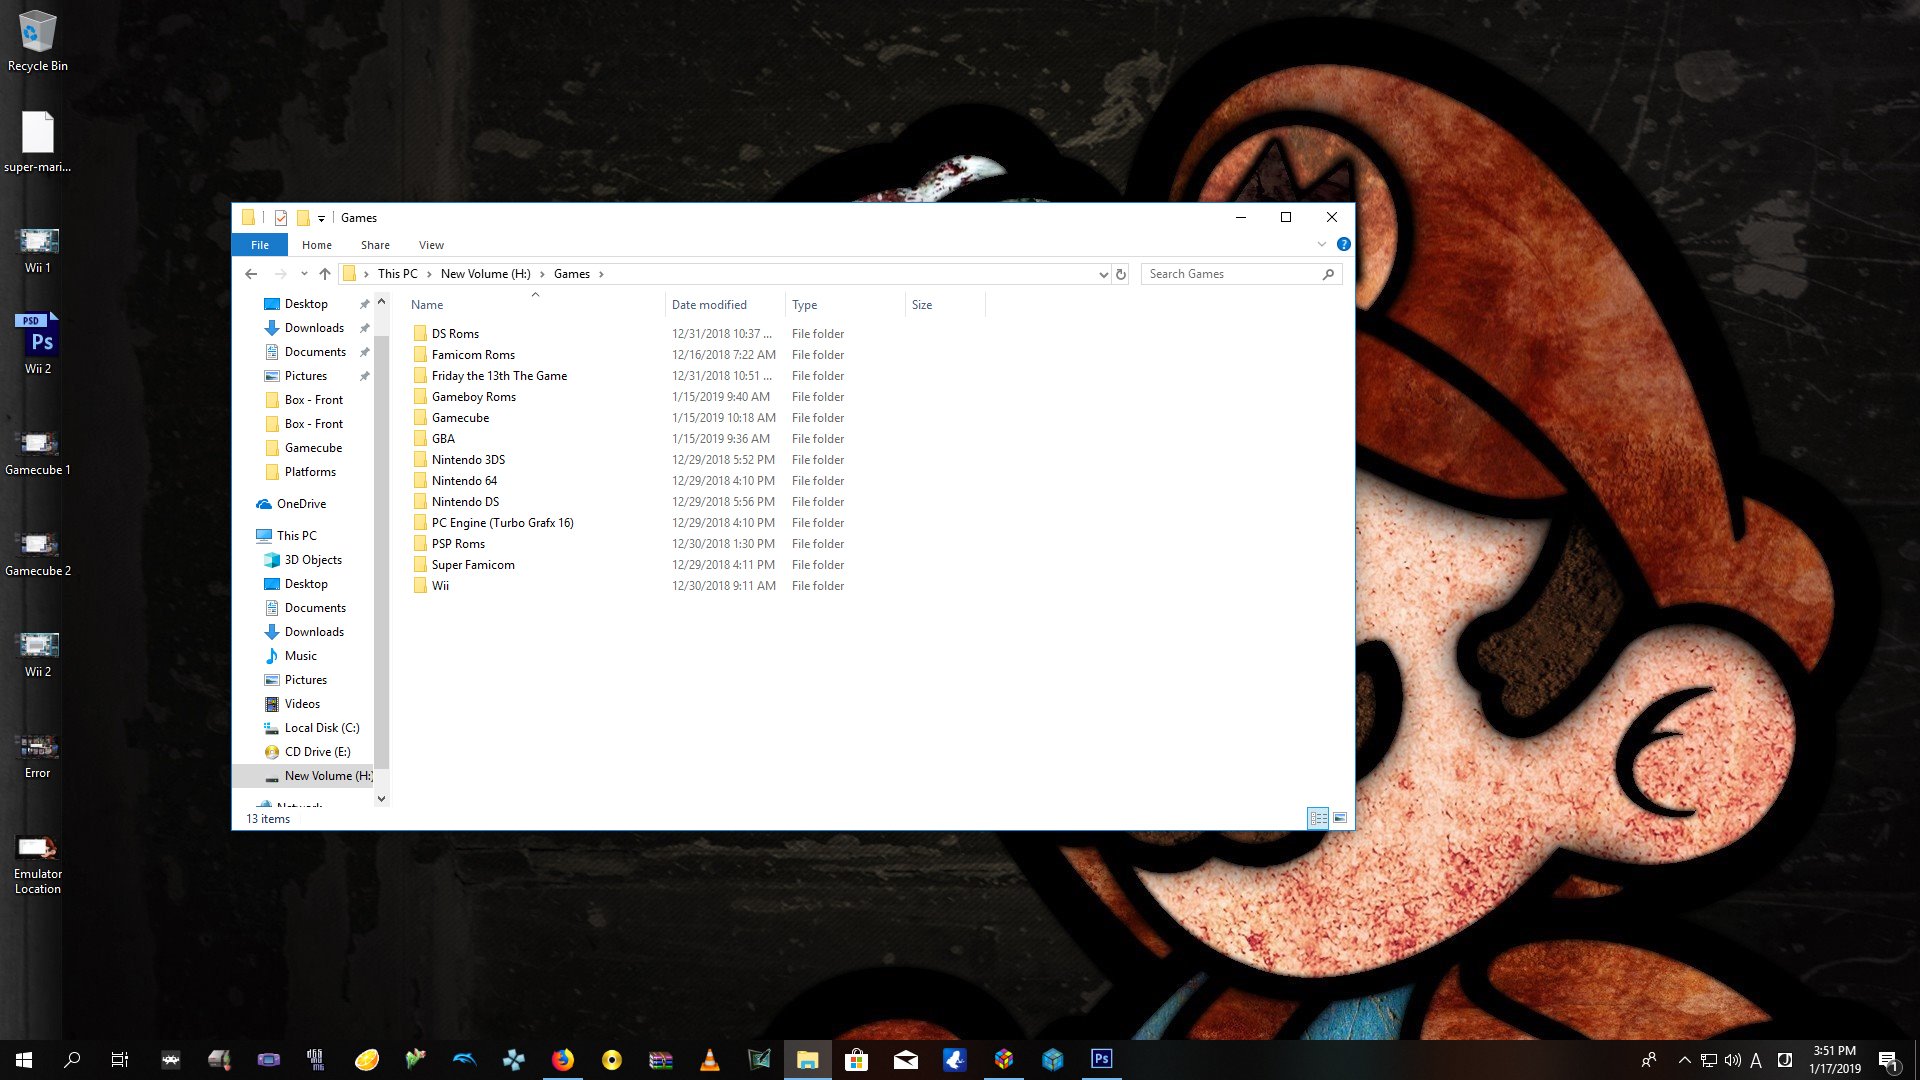This screenshot has width=1920, height=1080.
Task: Switch to Details view layout
Action: tap(1318, 818)
